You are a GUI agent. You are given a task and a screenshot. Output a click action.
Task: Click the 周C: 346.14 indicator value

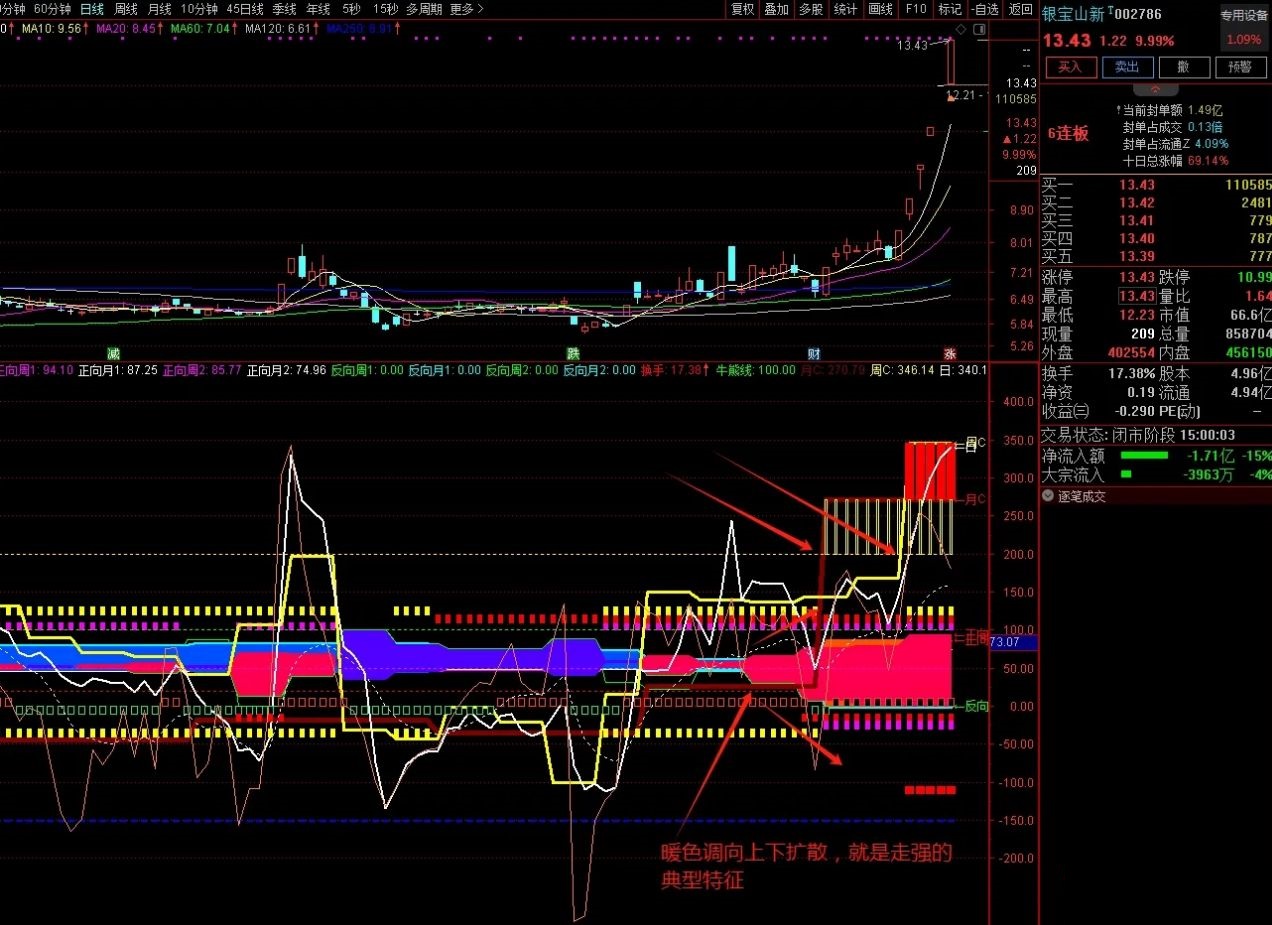point(902,370)
